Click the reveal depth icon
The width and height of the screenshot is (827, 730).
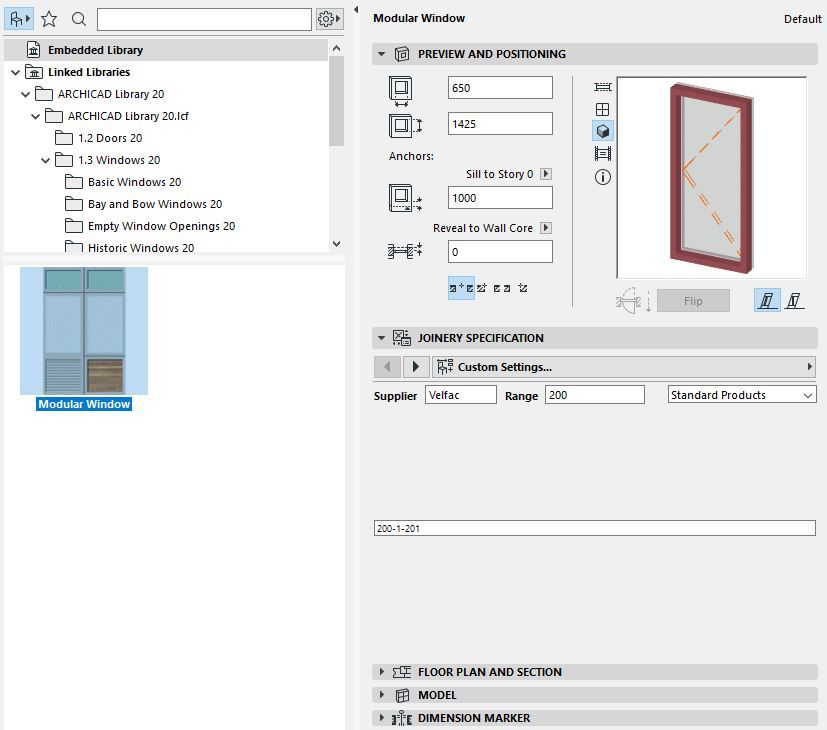[x=405, y=251]
